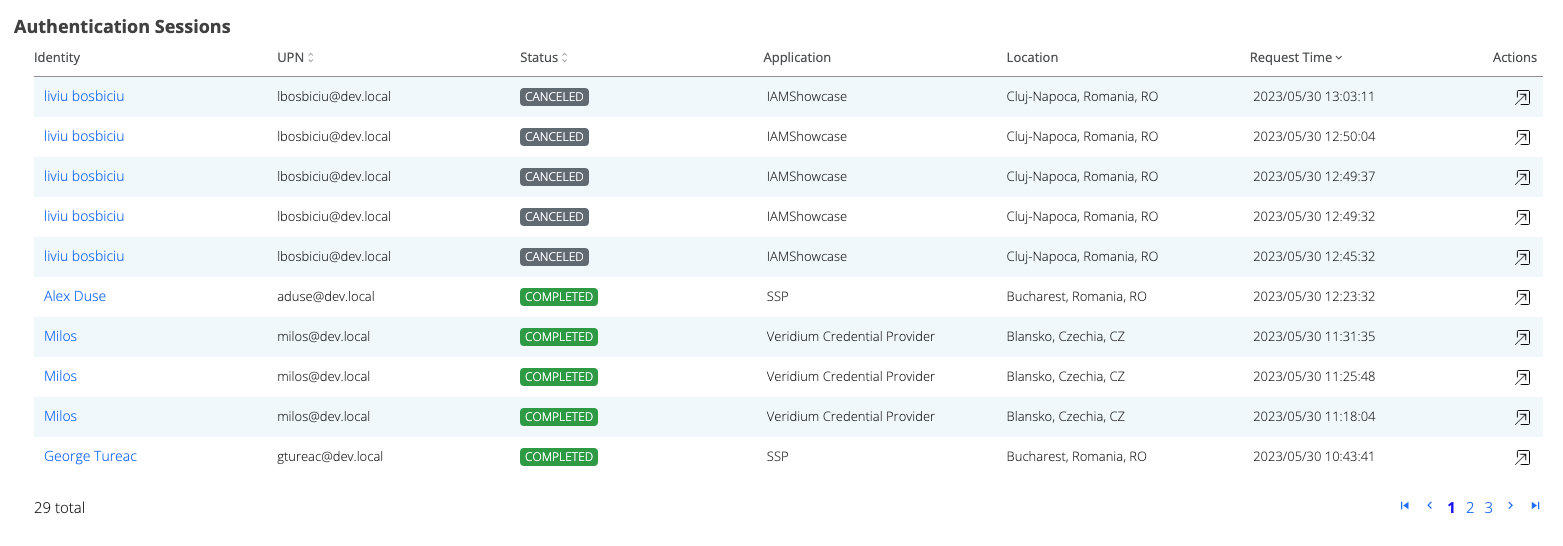Open action icon for George Tureac session

(1522, 457)
